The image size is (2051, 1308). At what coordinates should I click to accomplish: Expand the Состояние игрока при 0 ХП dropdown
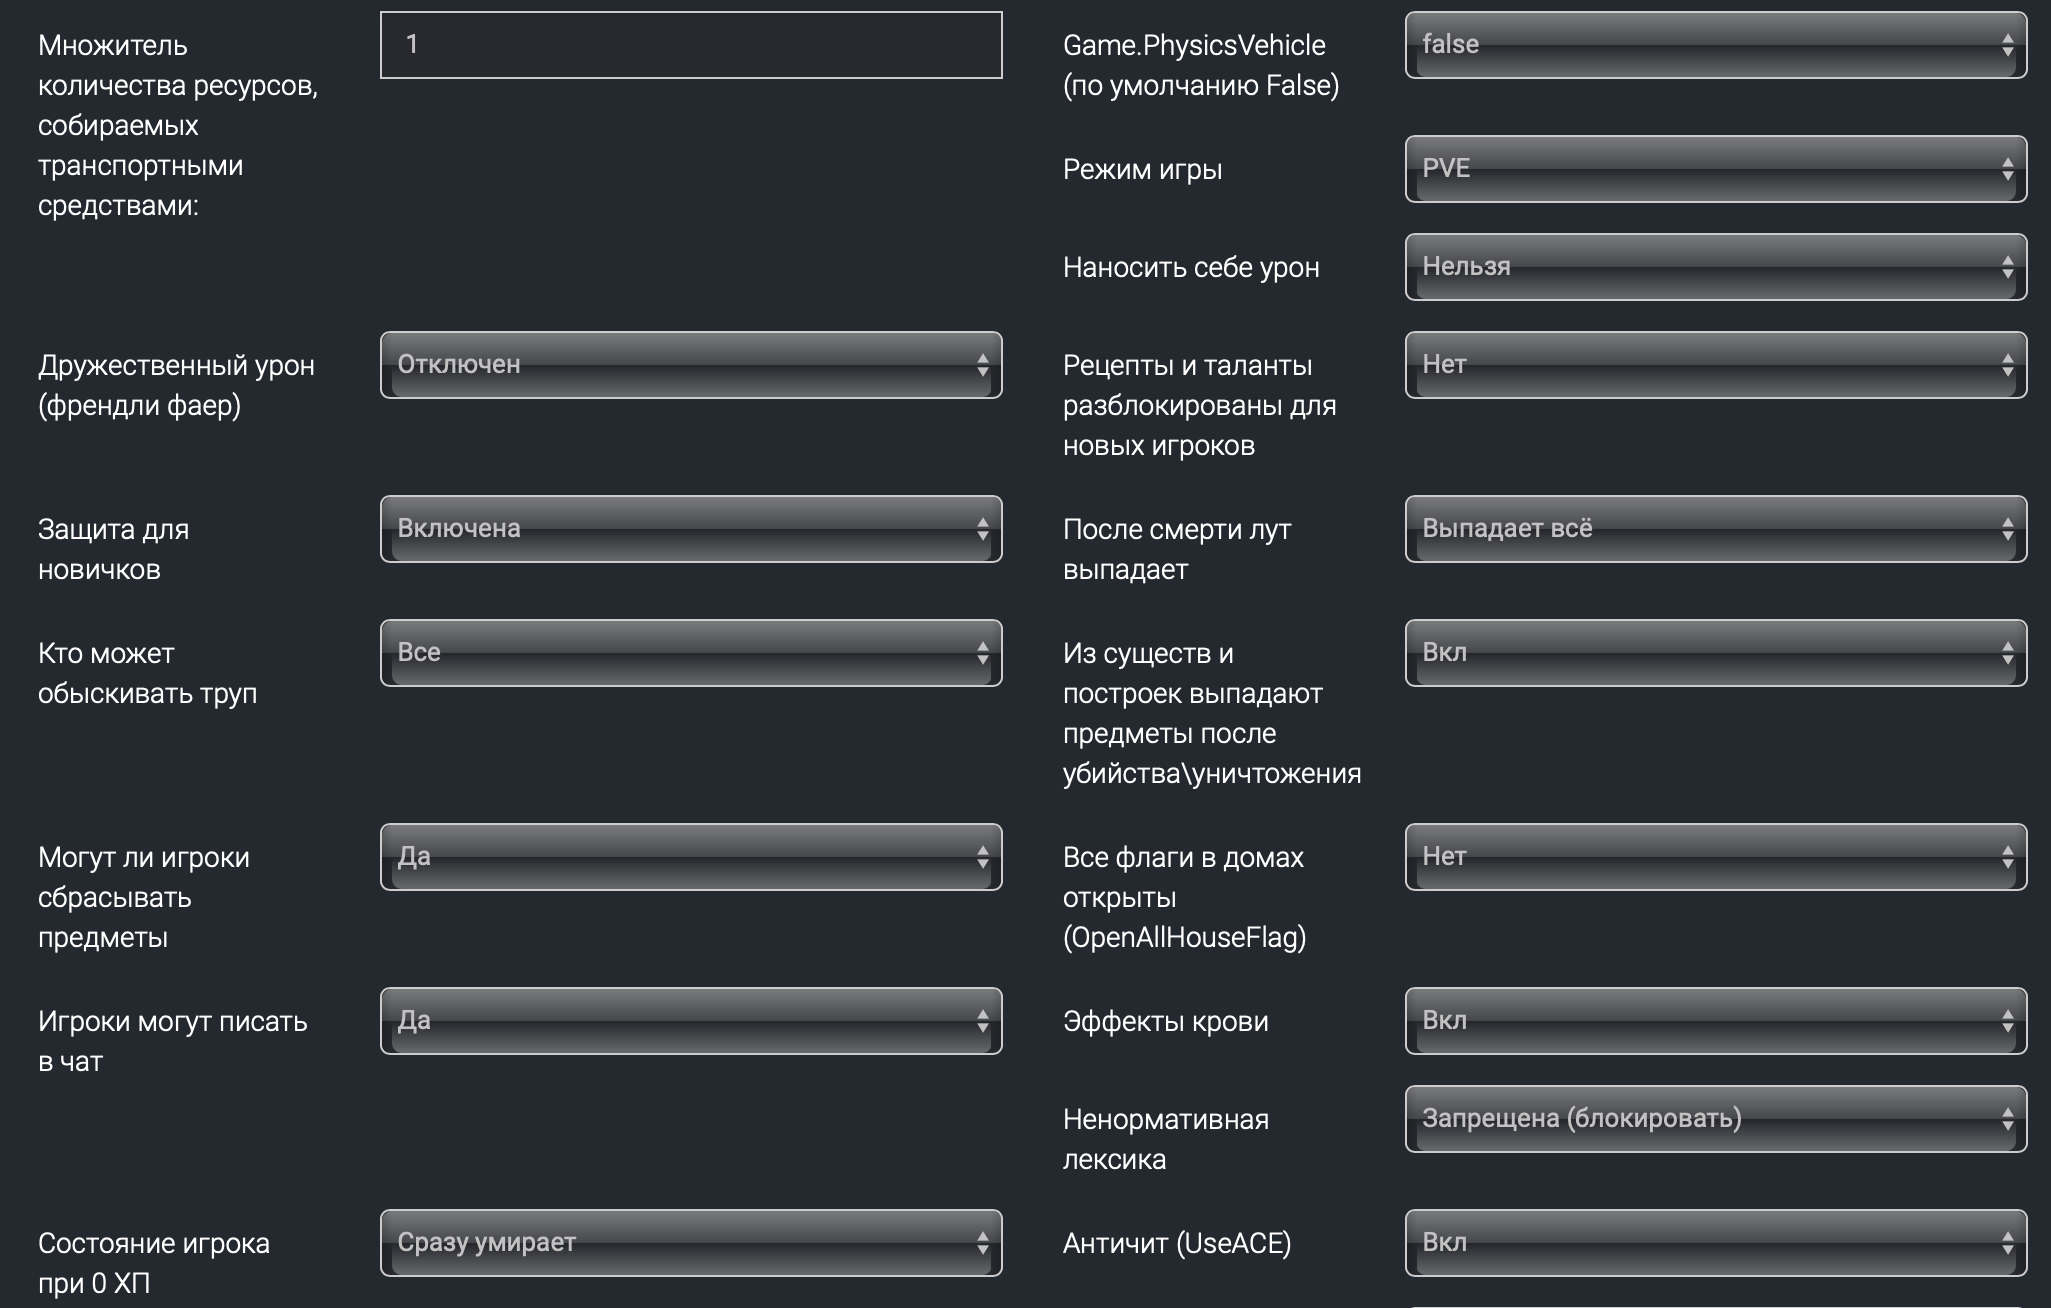(x=690, y=1243)
